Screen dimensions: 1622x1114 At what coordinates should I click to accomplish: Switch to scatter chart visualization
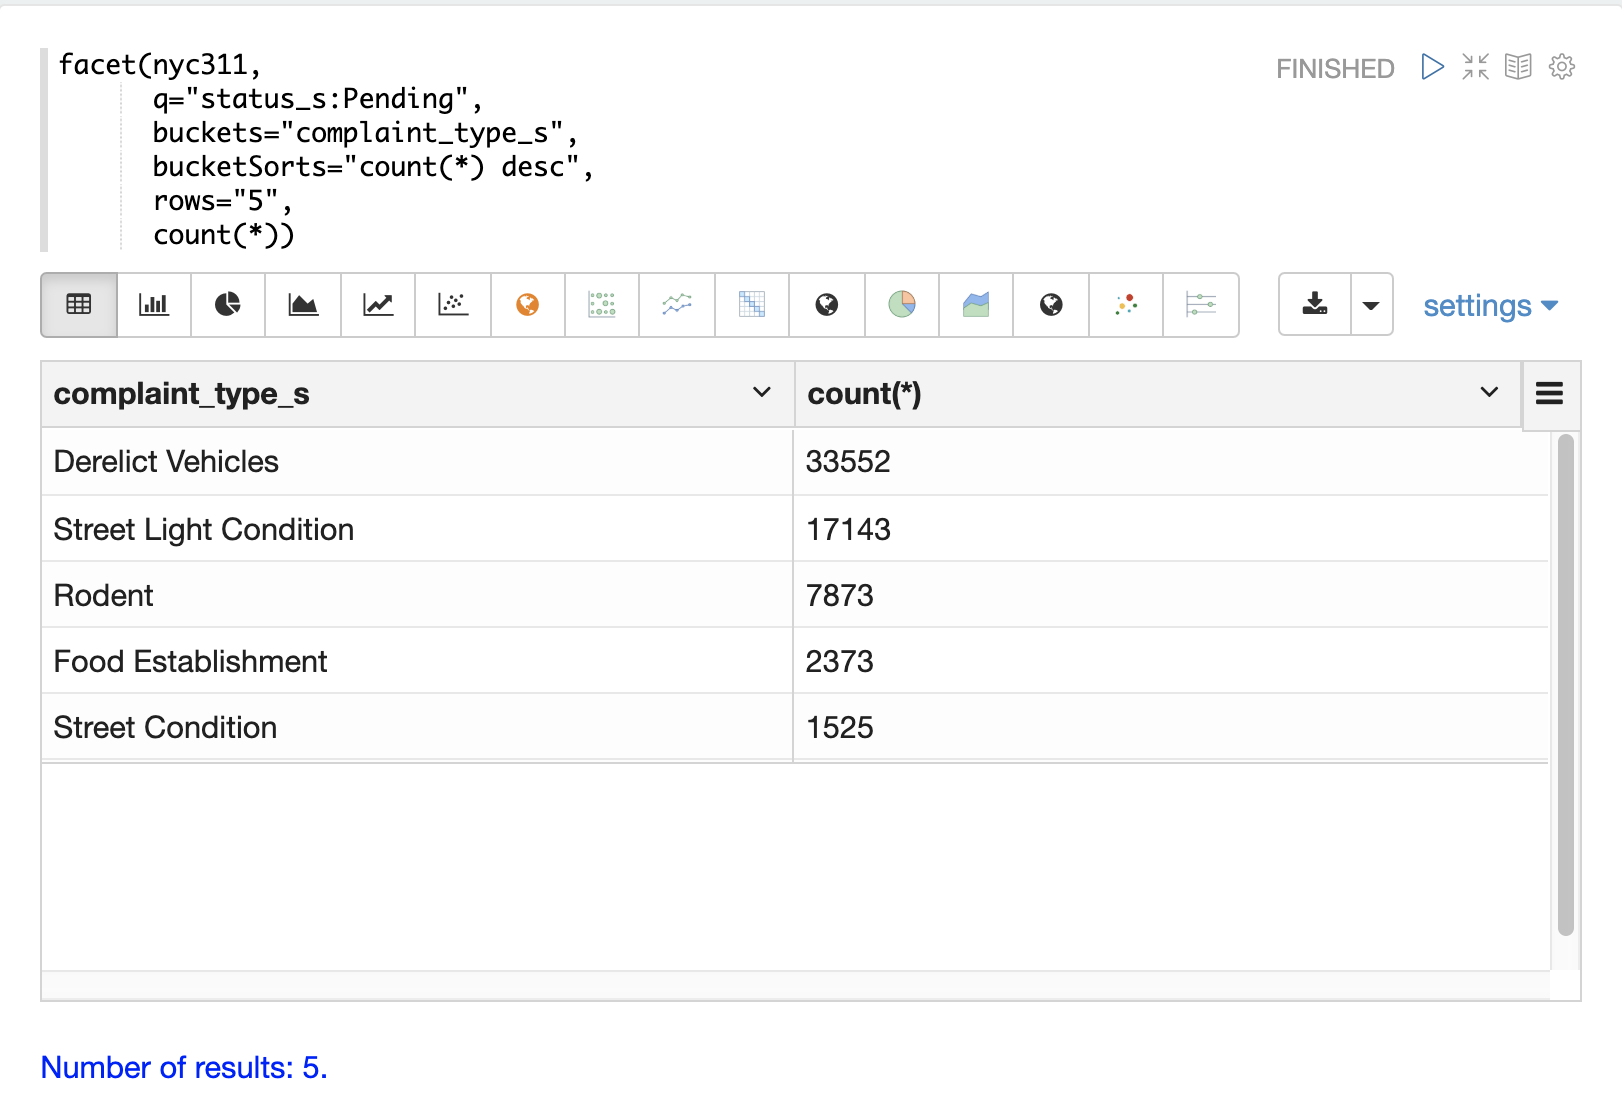tap(453, 305)
